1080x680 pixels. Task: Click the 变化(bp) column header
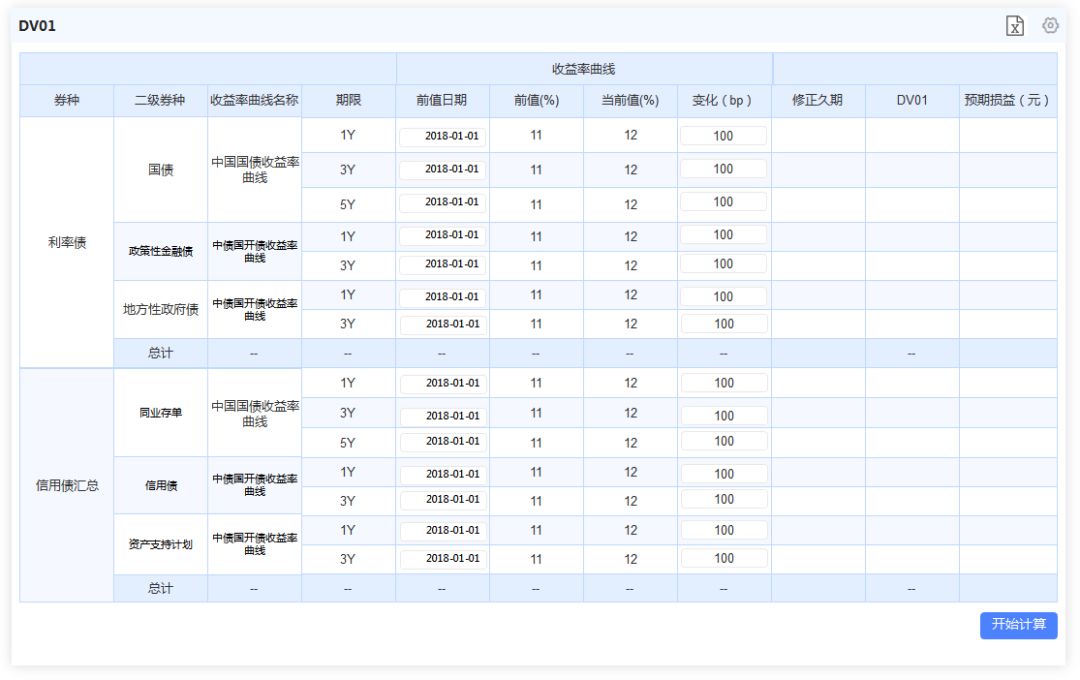(723, 101)
